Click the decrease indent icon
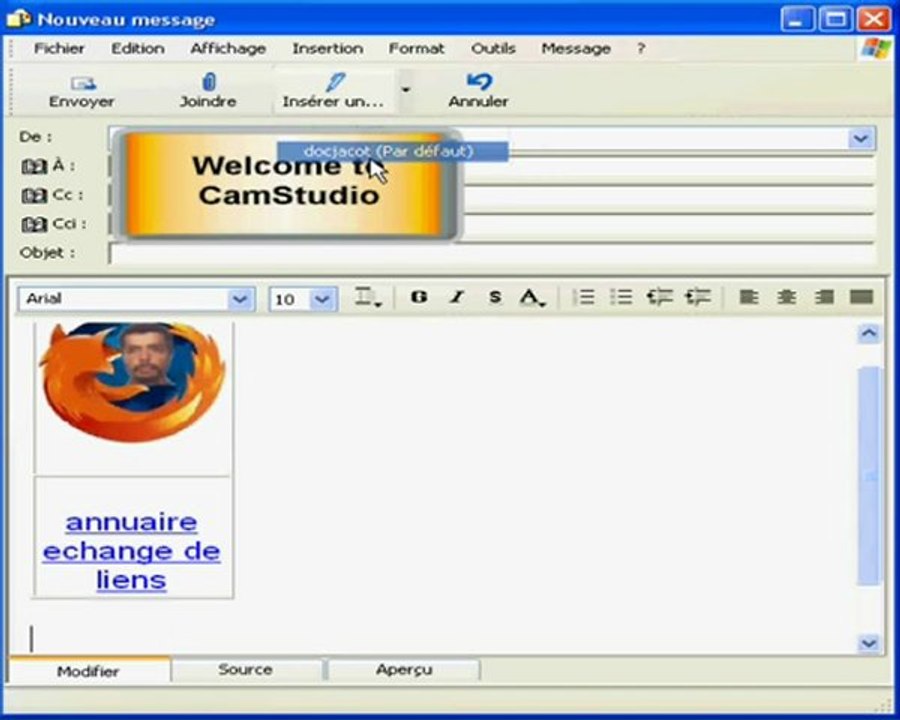This screenshot has height=720, width=900. (660, 297)
